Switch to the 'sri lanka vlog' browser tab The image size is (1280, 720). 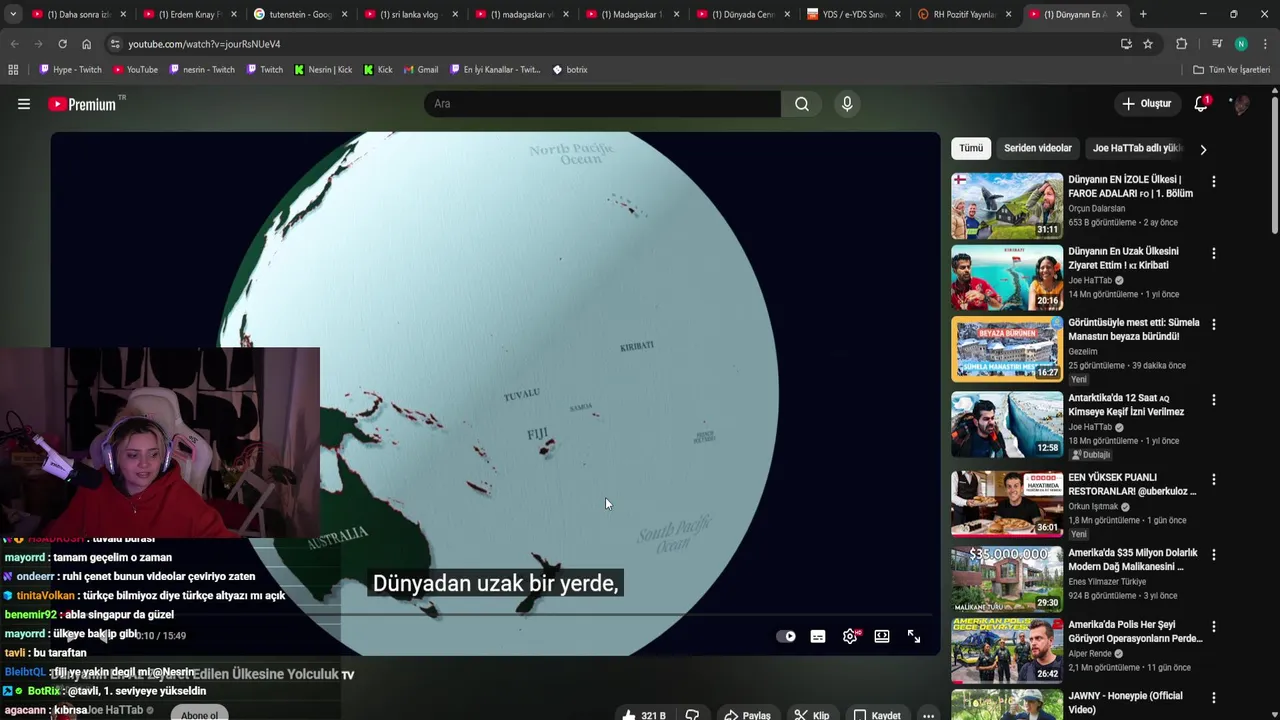coord(409,14)
